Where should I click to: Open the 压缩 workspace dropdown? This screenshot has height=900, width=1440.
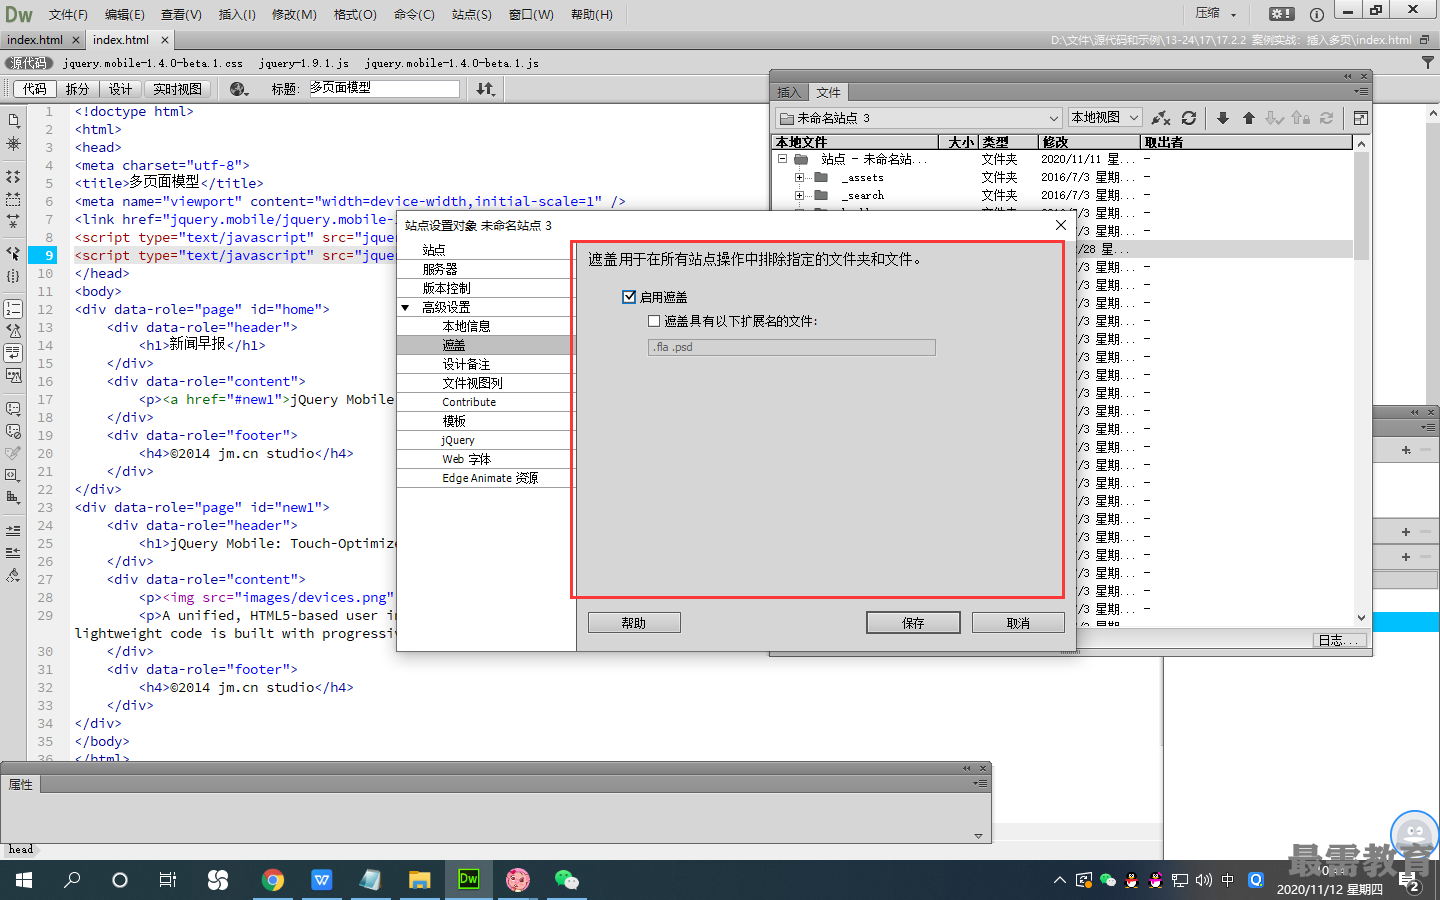[1216, 14]
